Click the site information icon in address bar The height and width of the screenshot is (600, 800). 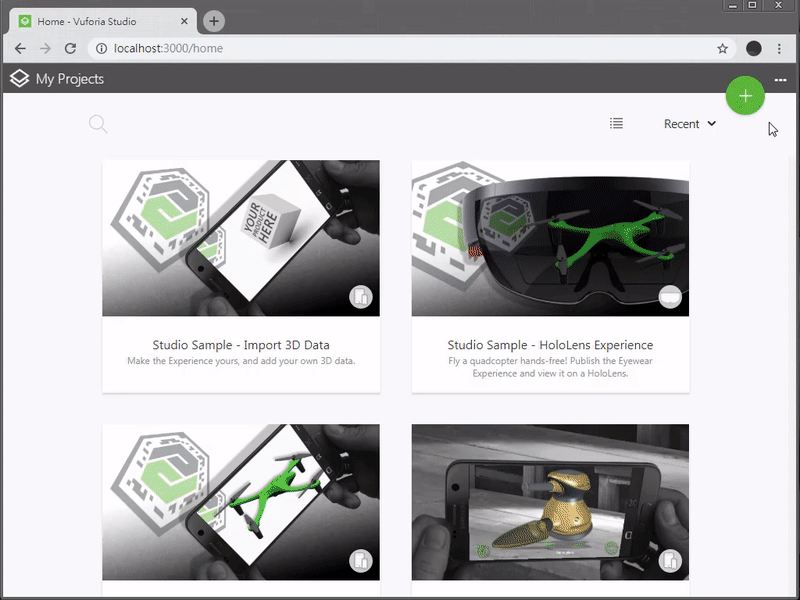coord(102,48)
